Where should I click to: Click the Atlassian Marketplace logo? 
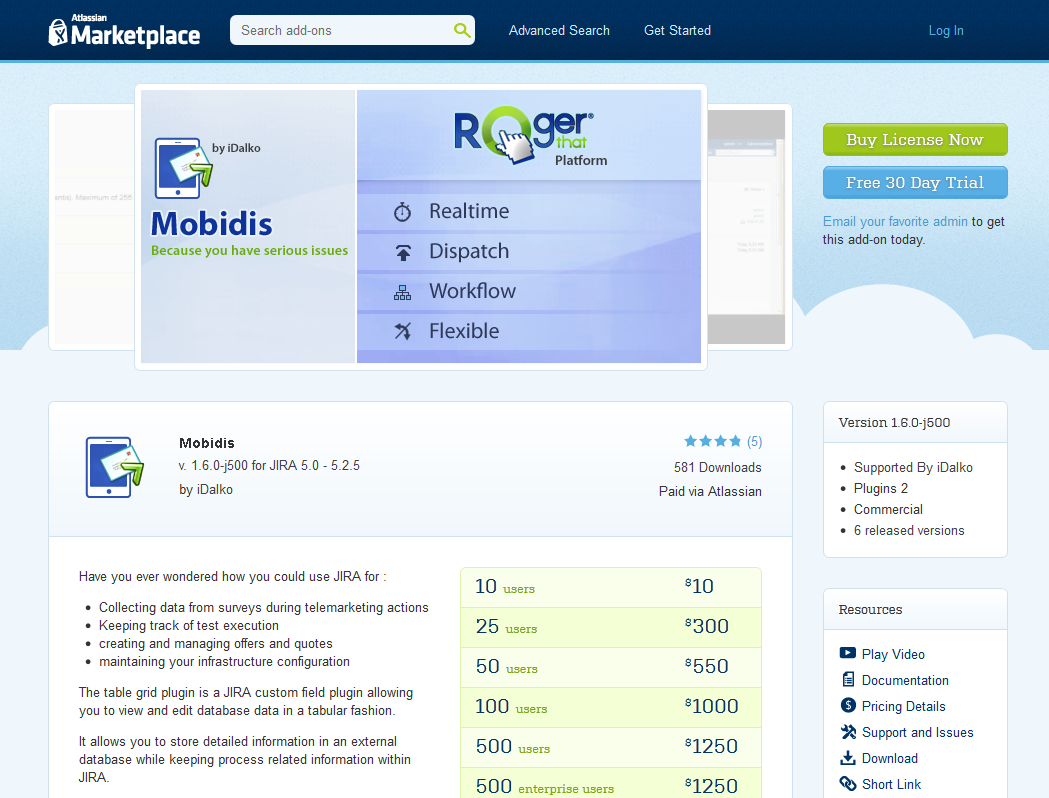(124, 32)
